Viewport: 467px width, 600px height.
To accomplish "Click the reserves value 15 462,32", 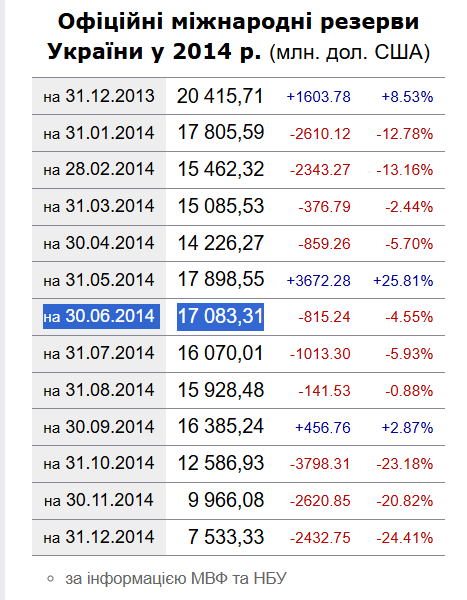I will point(220,169).
